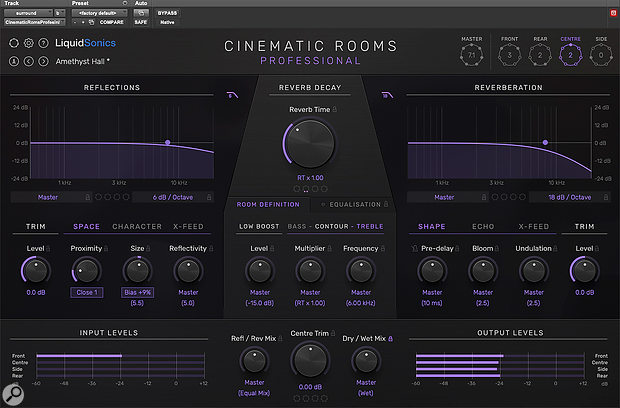Image resolution: width=620 pixels, height=408 pixels.
Task: Toggle the lock next to Frequency
Action: coord(383,249)
